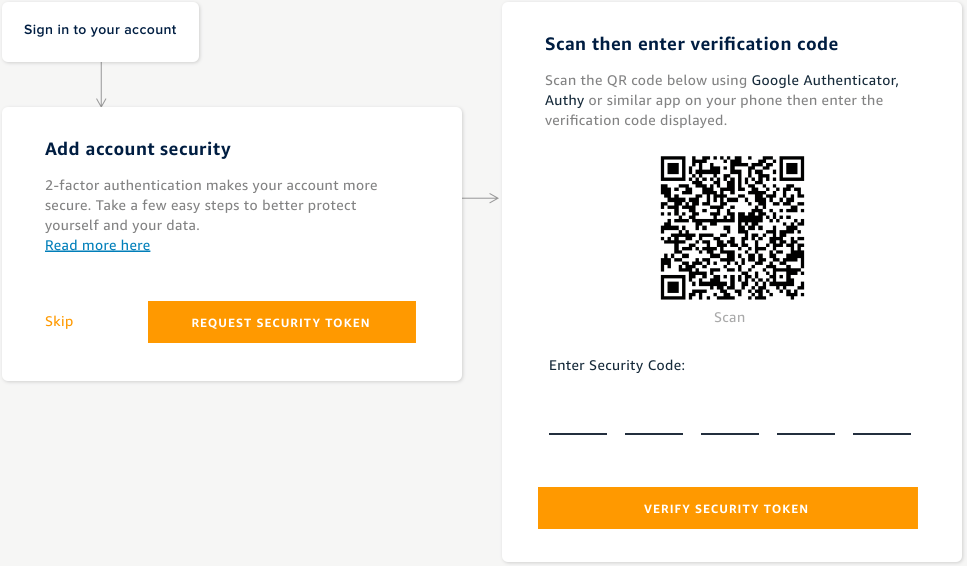The height and width of the screenshot is (566, 967).
Task: Select the first security code digit field
Action: tap(578, 419)
